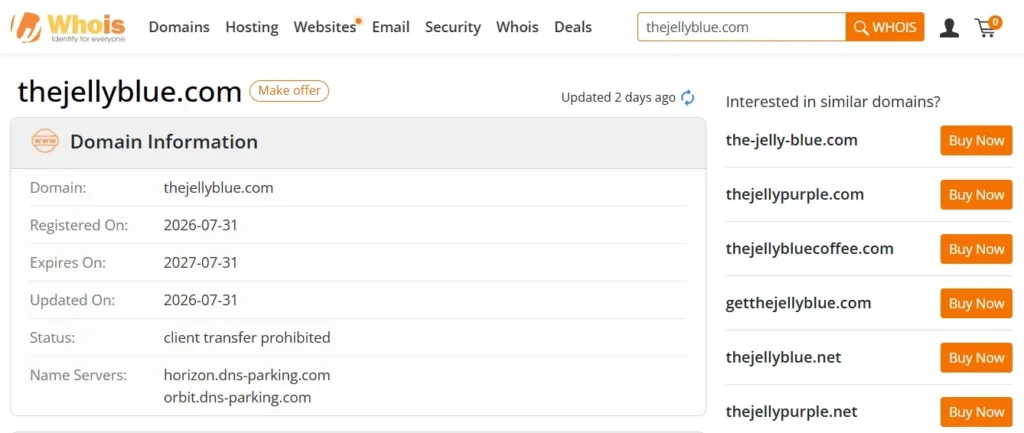Open the Hosting menu

(x=251, y=27)
